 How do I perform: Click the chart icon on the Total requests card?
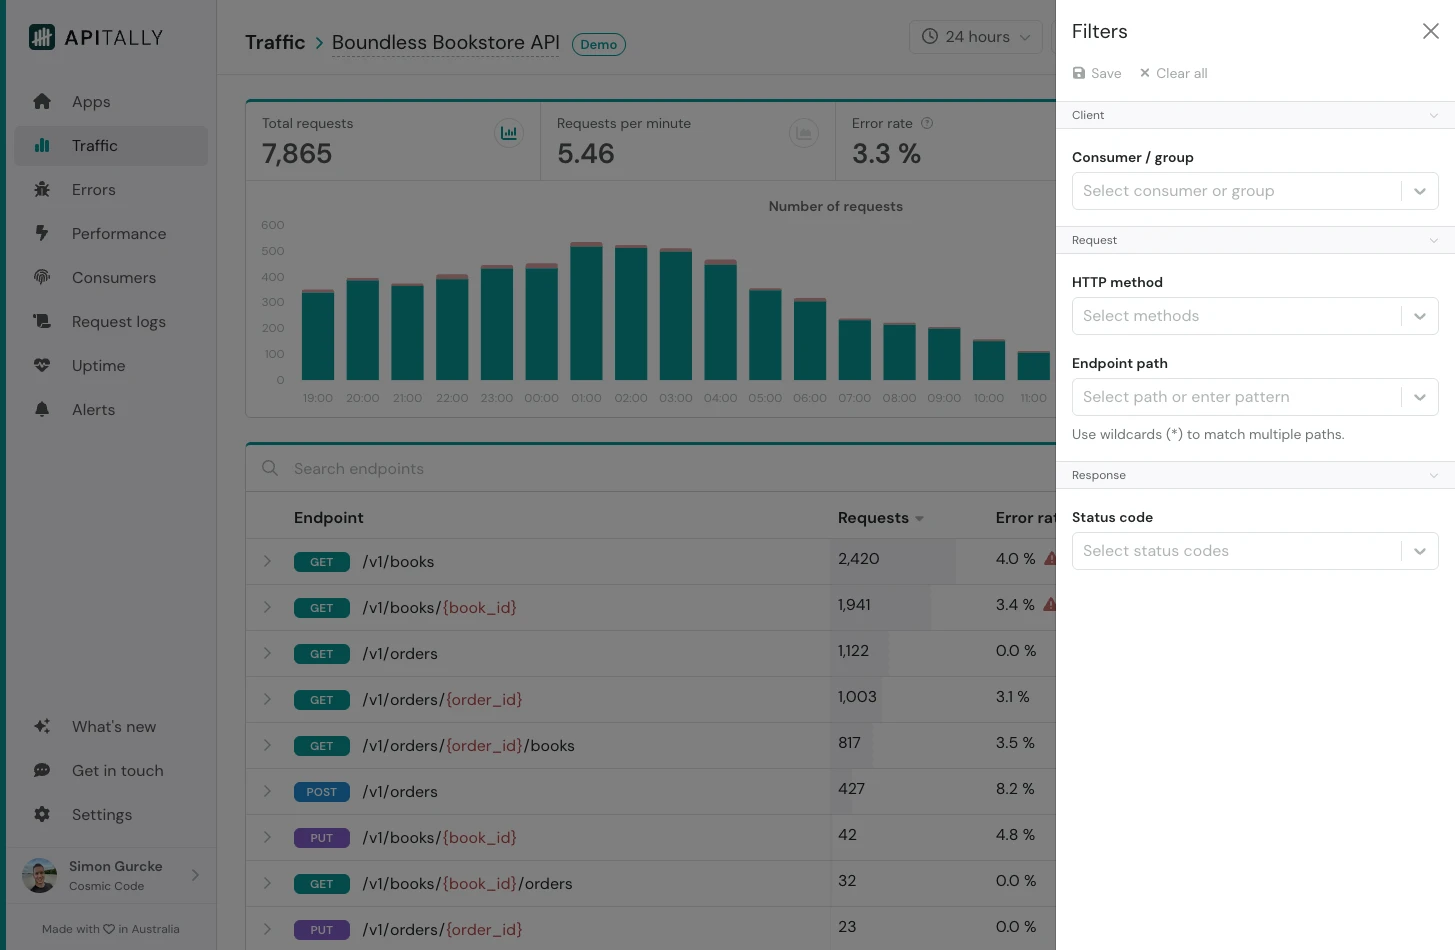coord(509,132)
